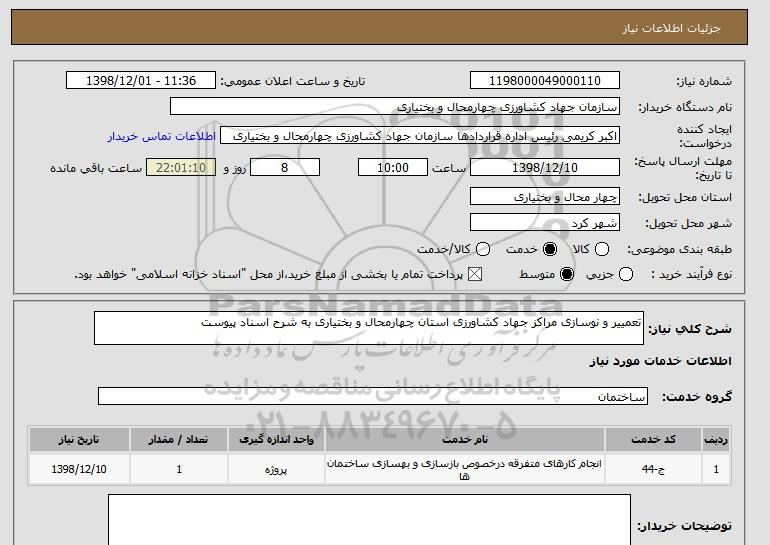
Task: Click the unit cell پروژه
Action: [x=276, y=469]
